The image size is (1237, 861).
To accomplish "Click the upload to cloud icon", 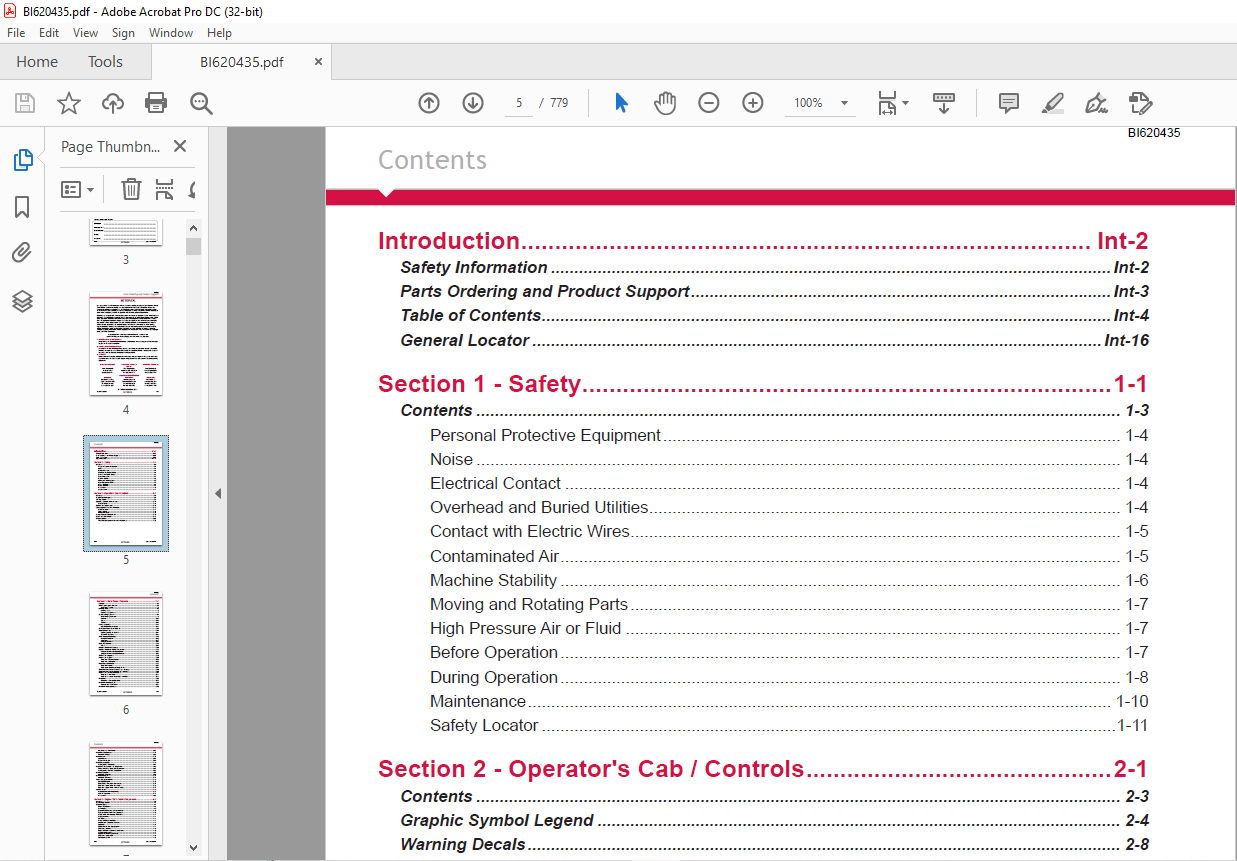I will 113,103.
